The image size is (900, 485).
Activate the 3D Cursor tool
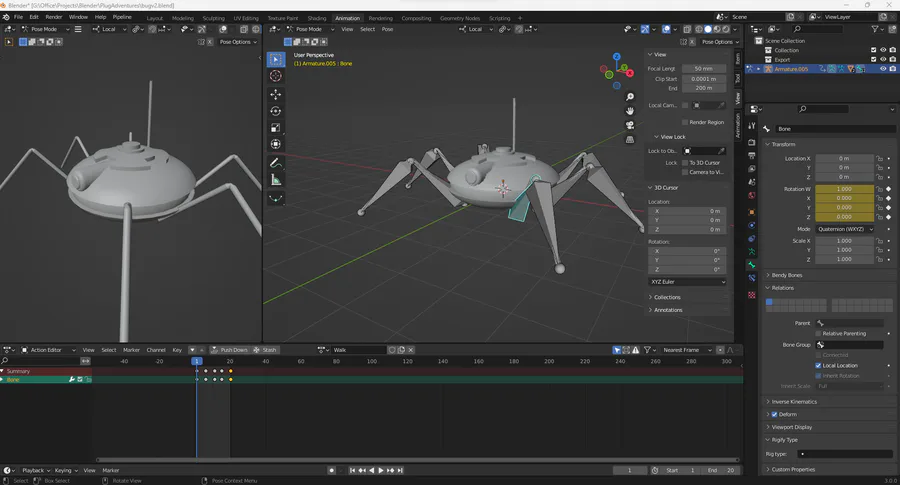[275, 76]
